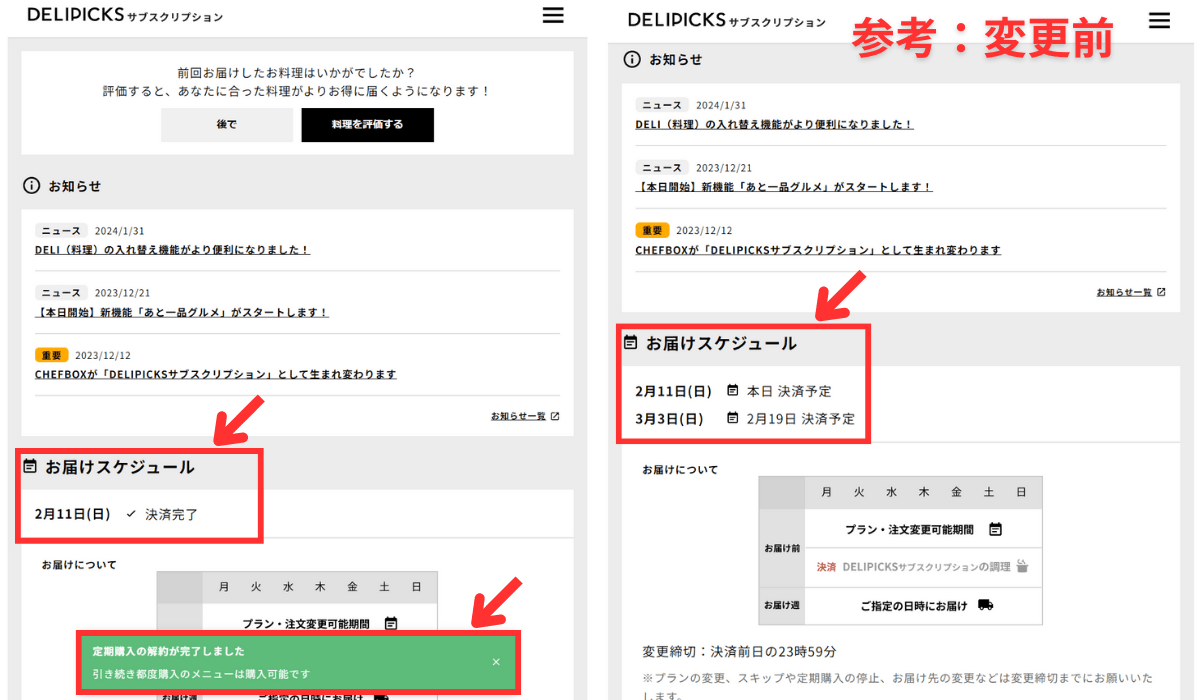Click info icon beside right お知らせ heading
The image size is (1200, 700).
[632, 59]
